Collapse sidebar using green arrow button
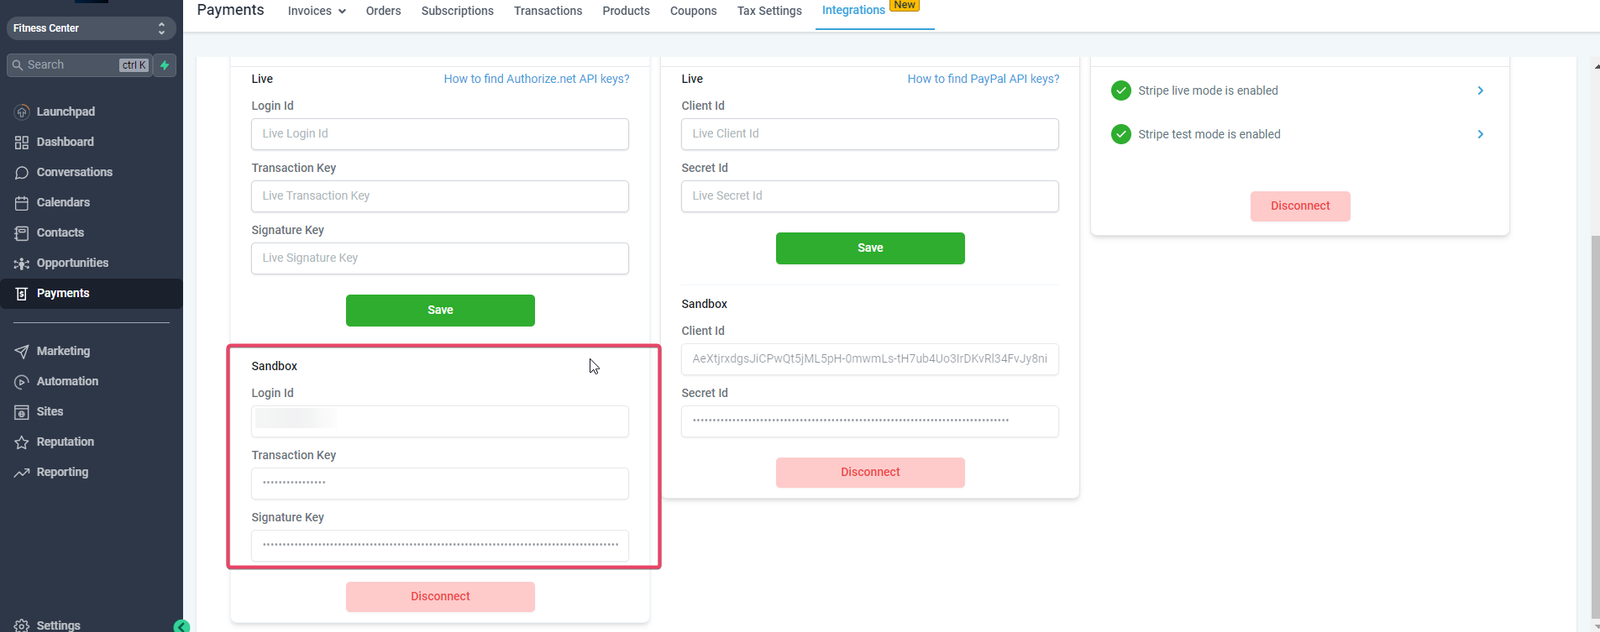 click(181, 626)
